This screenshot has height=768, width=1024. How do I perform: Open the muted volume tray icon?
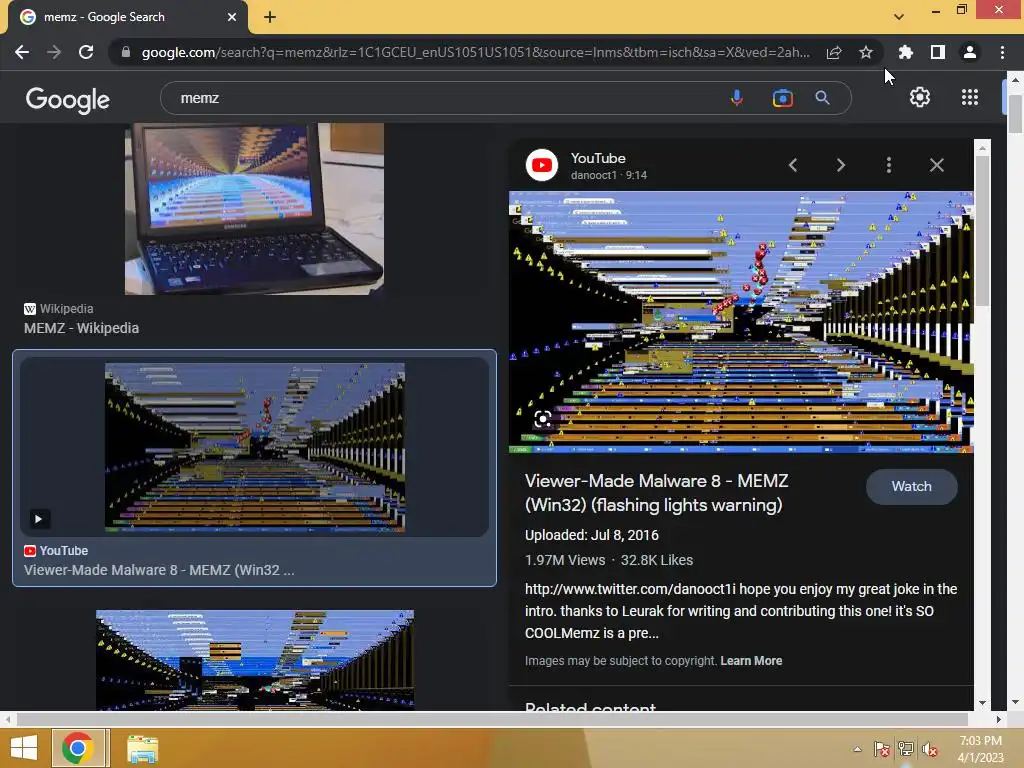pyautogui.click(x=930, y=749)
